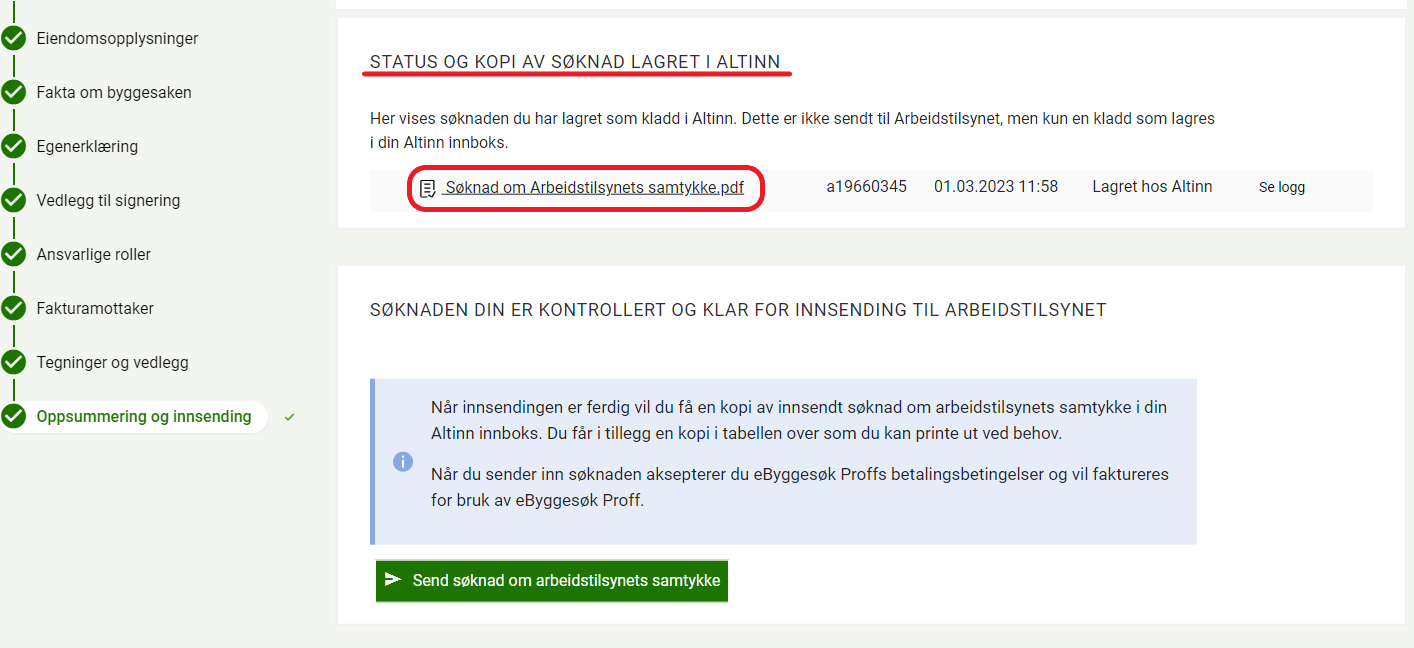This screenshot has height=648, width=1414.
Task: Select the green check icon for Vedlegg til signering
Action: click(x=13, y=201)
